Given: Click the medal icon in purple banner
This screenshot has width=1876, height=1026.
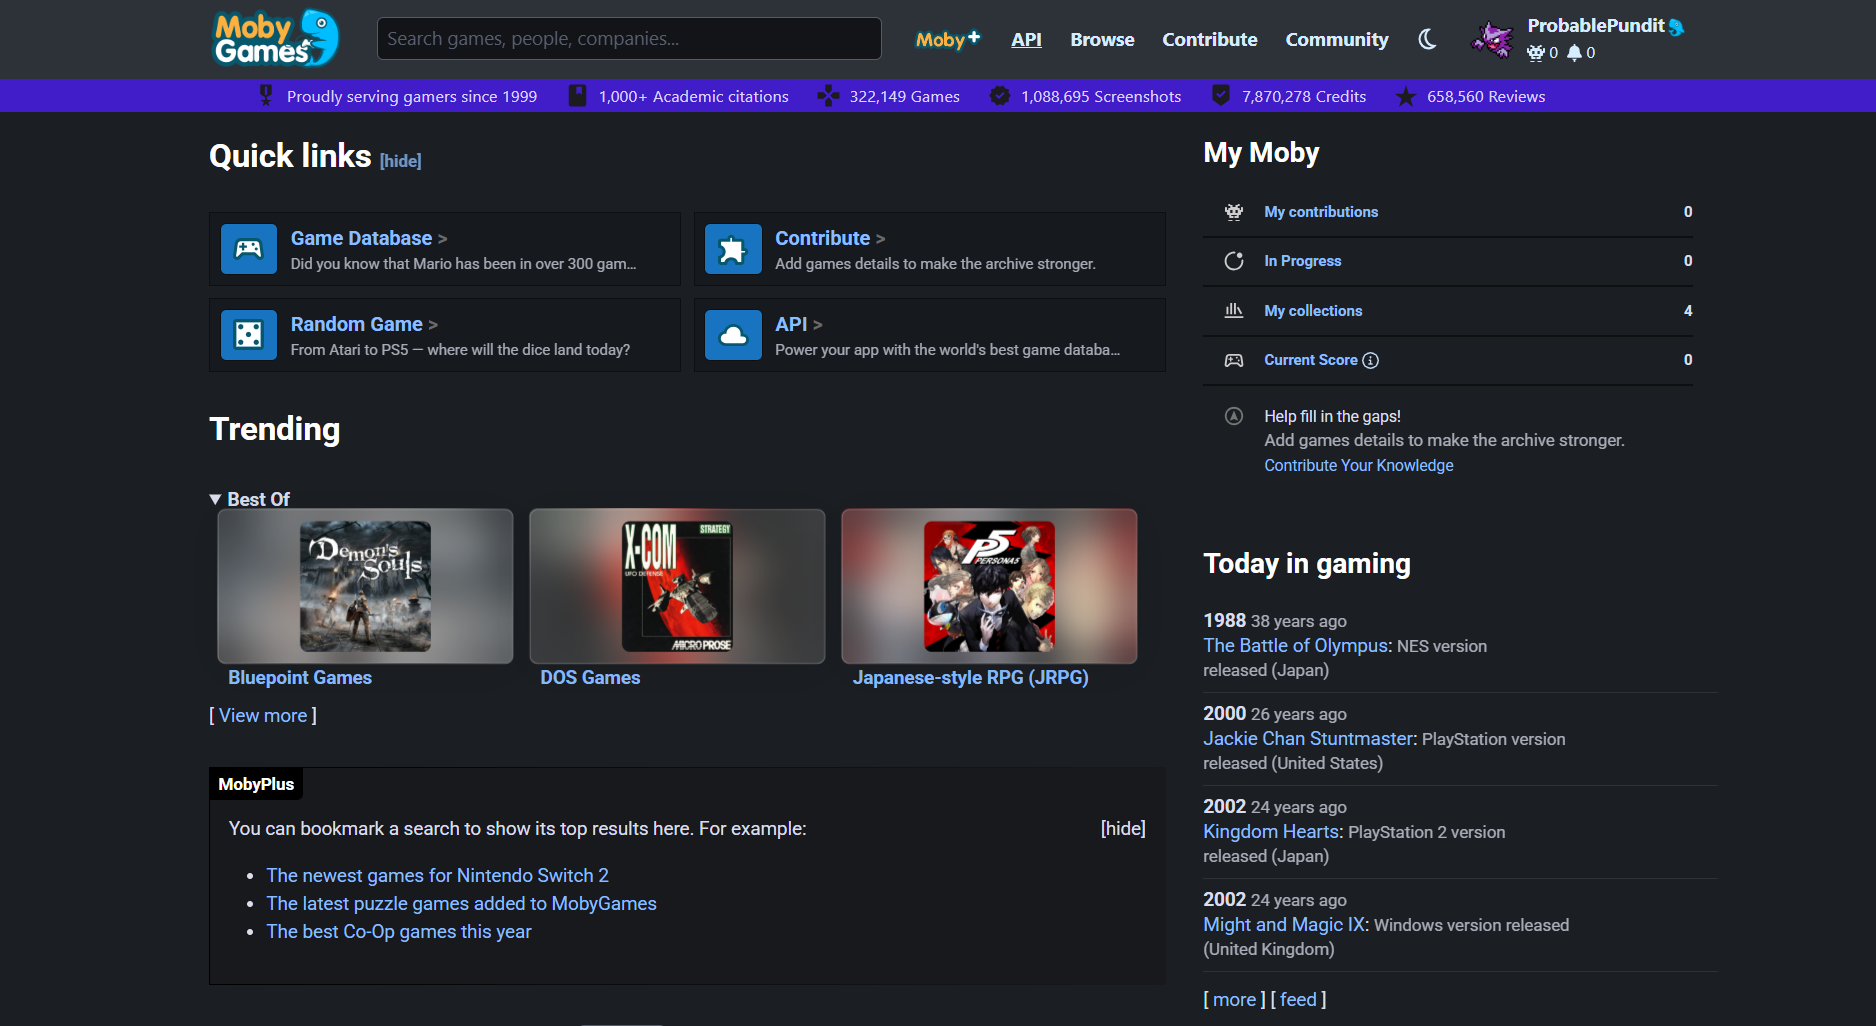Looking at the screenshot, I should tap(266, 95).
